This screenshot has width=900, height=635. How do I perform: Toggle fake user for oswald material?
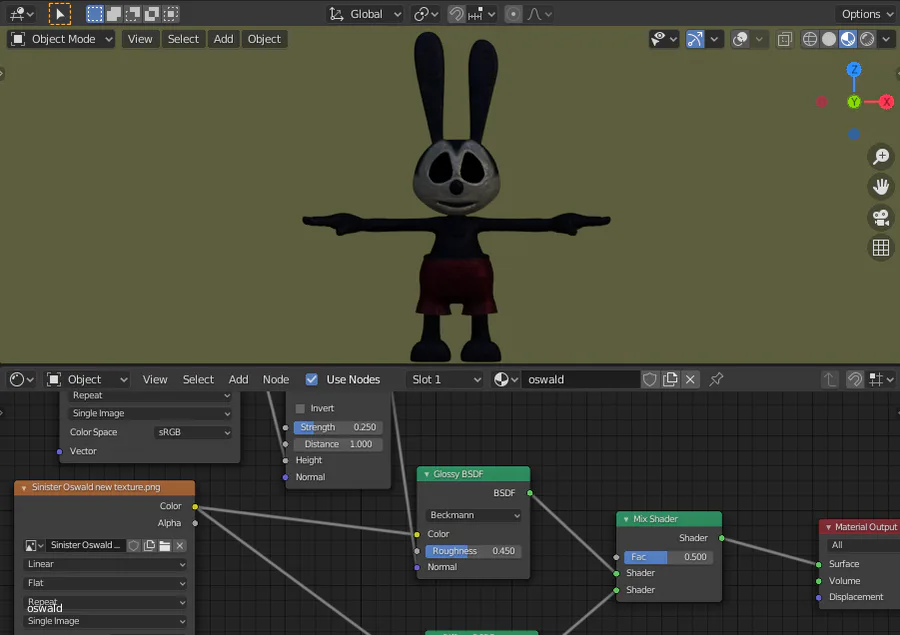pyautogui.click(x=650, y=380)
